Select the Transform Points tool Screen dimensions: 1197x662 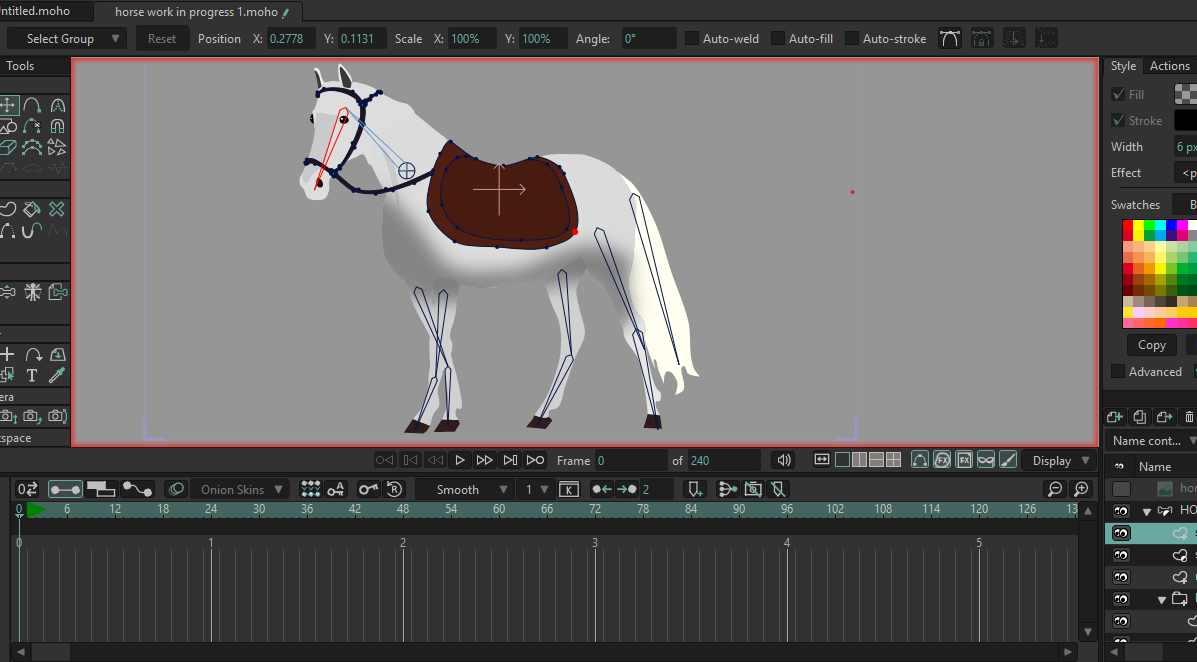[8, 105]
